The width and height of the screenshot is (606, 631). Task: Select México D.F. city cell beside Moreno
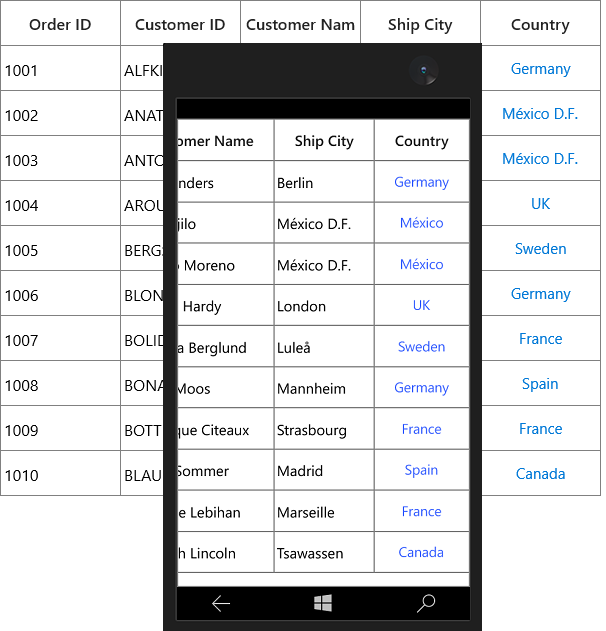[x=324, y=264]
